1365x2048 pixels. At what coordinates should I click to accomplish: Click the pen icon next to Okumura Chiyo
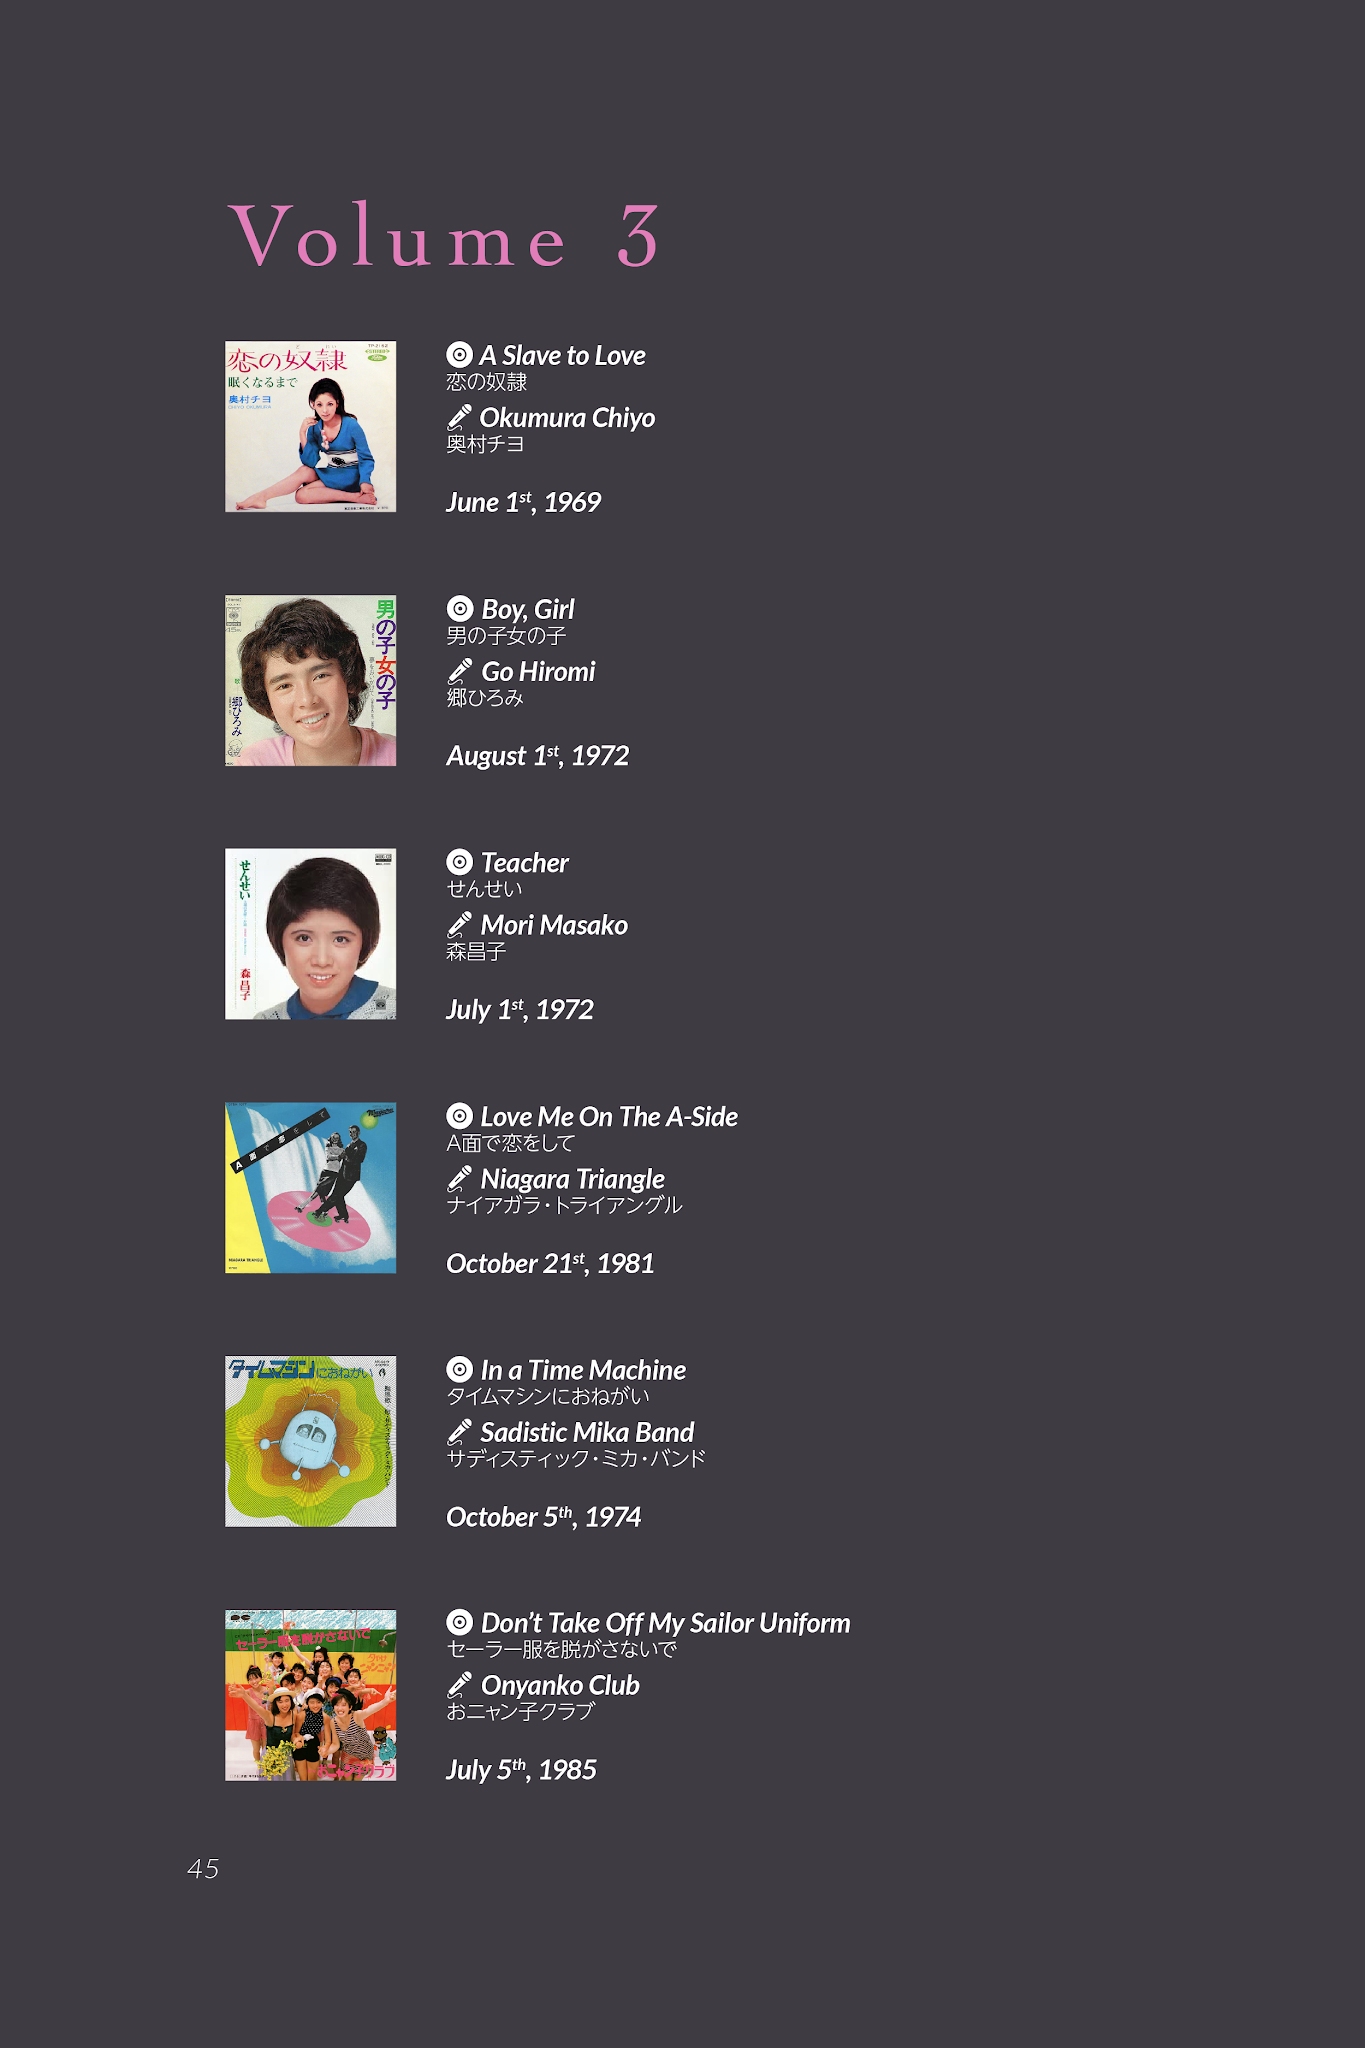[459, 417]
